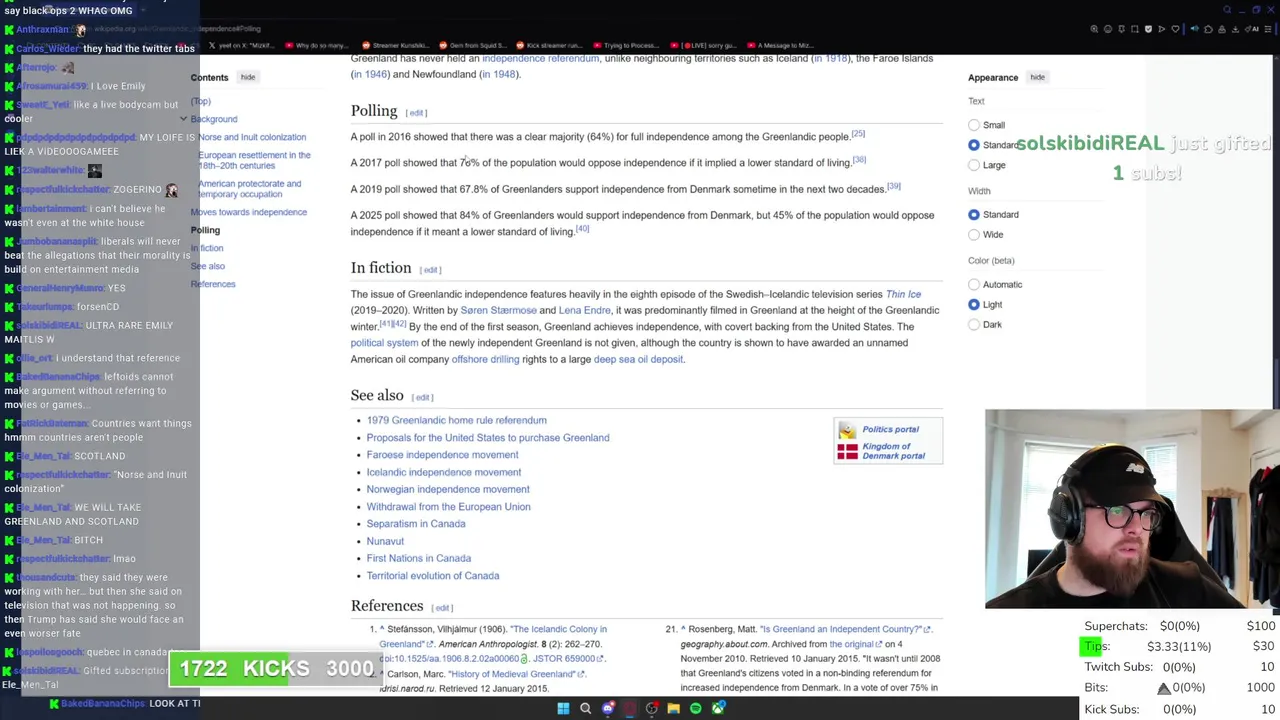Select Dark color mode

pyautogui.click(x=974, y=324)
